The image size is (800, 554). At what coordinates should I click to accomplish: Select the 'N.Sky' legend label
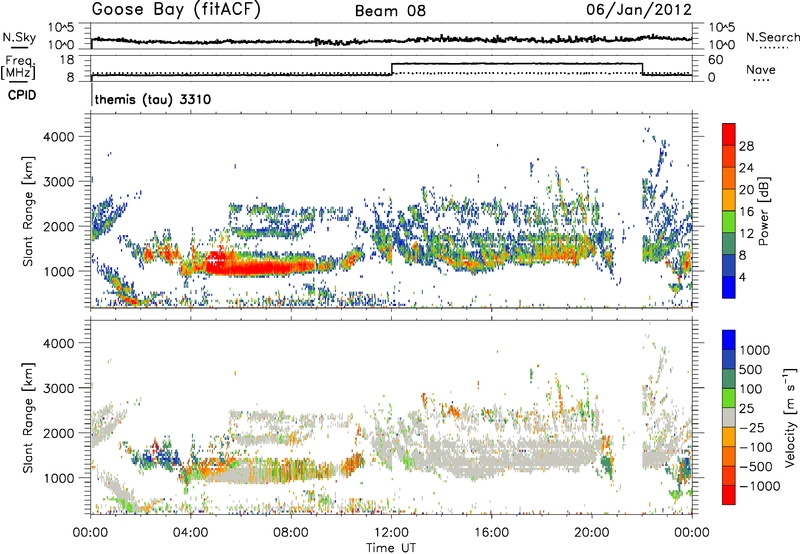pyautogui.click(x=19, y=37)
